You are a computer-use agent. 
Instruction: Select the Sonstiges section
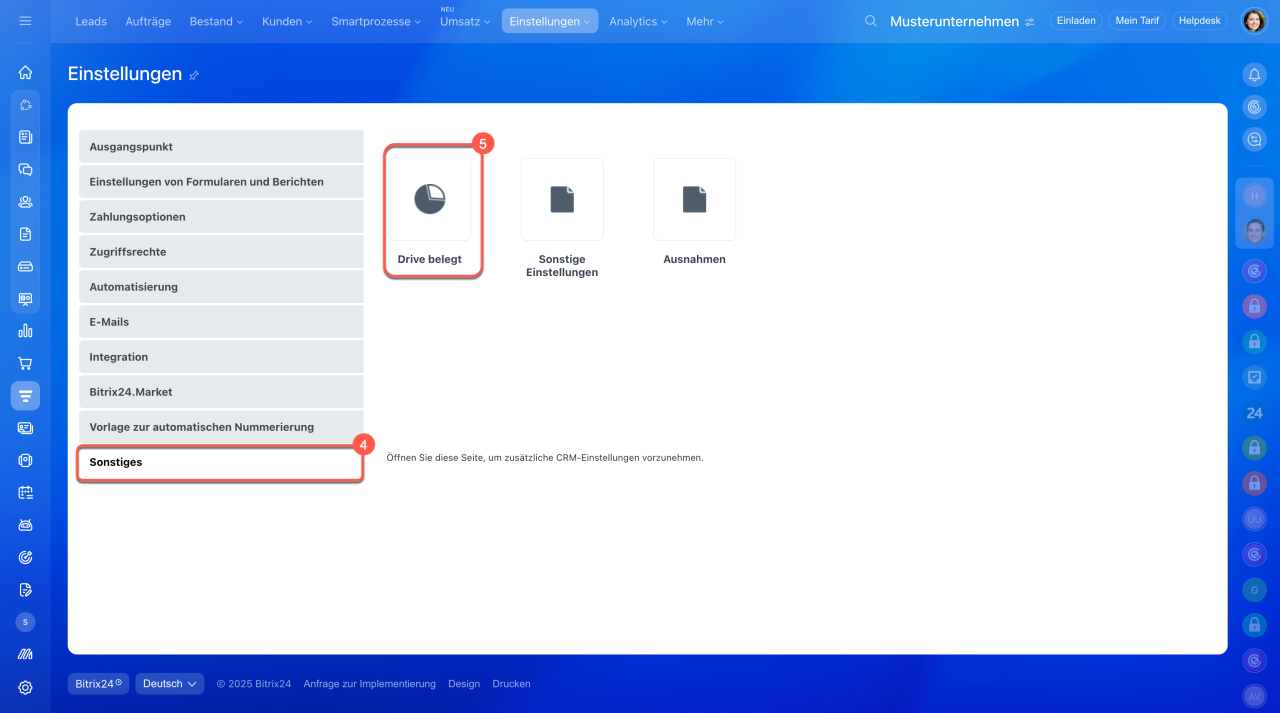[x=221, y=463]
